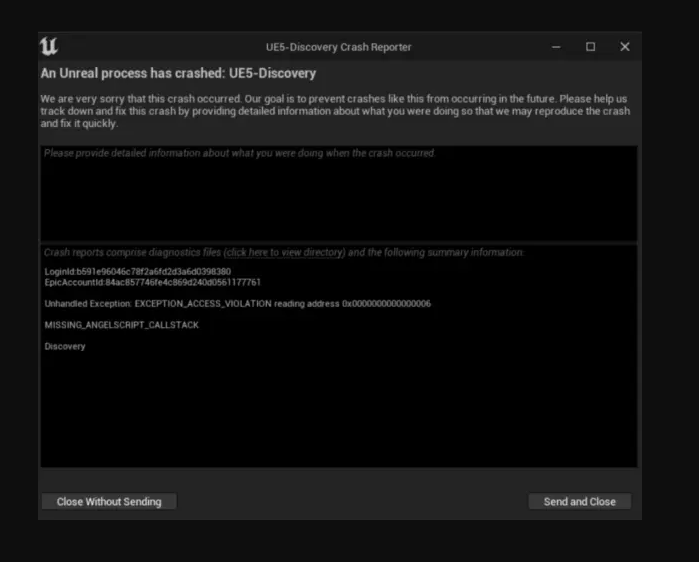Viewport: 699px width, 562px height.
Task: Select the 'Discovery' line in summary
Action: click(x=65, y=346)
